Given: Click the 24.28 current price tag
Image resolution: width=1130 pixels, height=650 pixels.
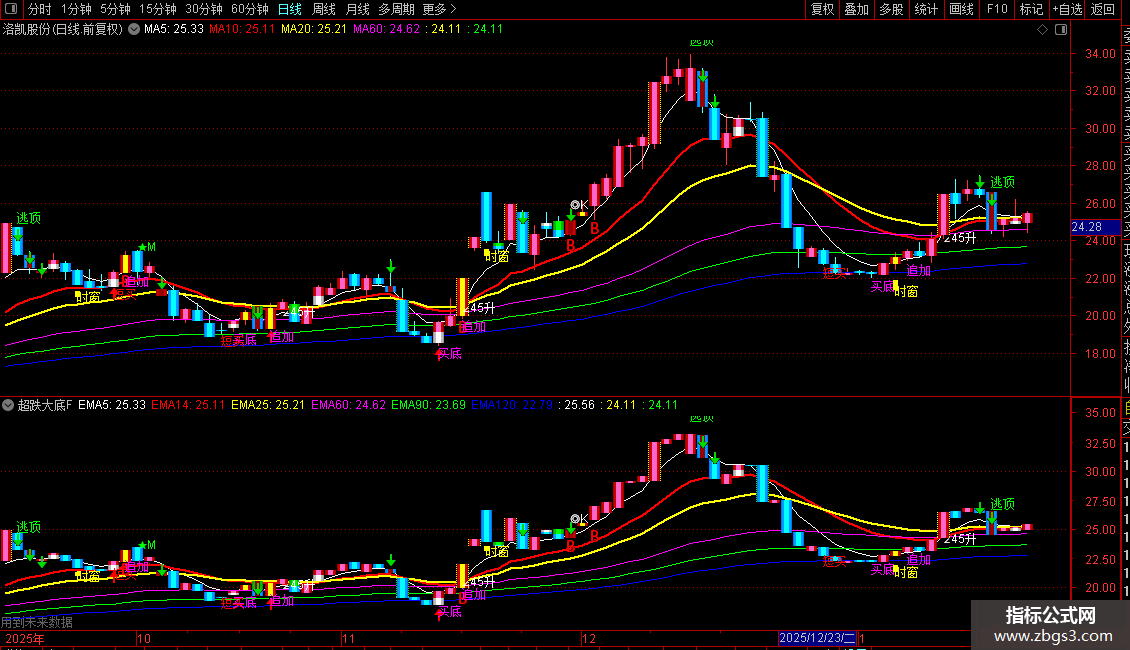Looking at the screenshot, I should [x=1095, y=227].
